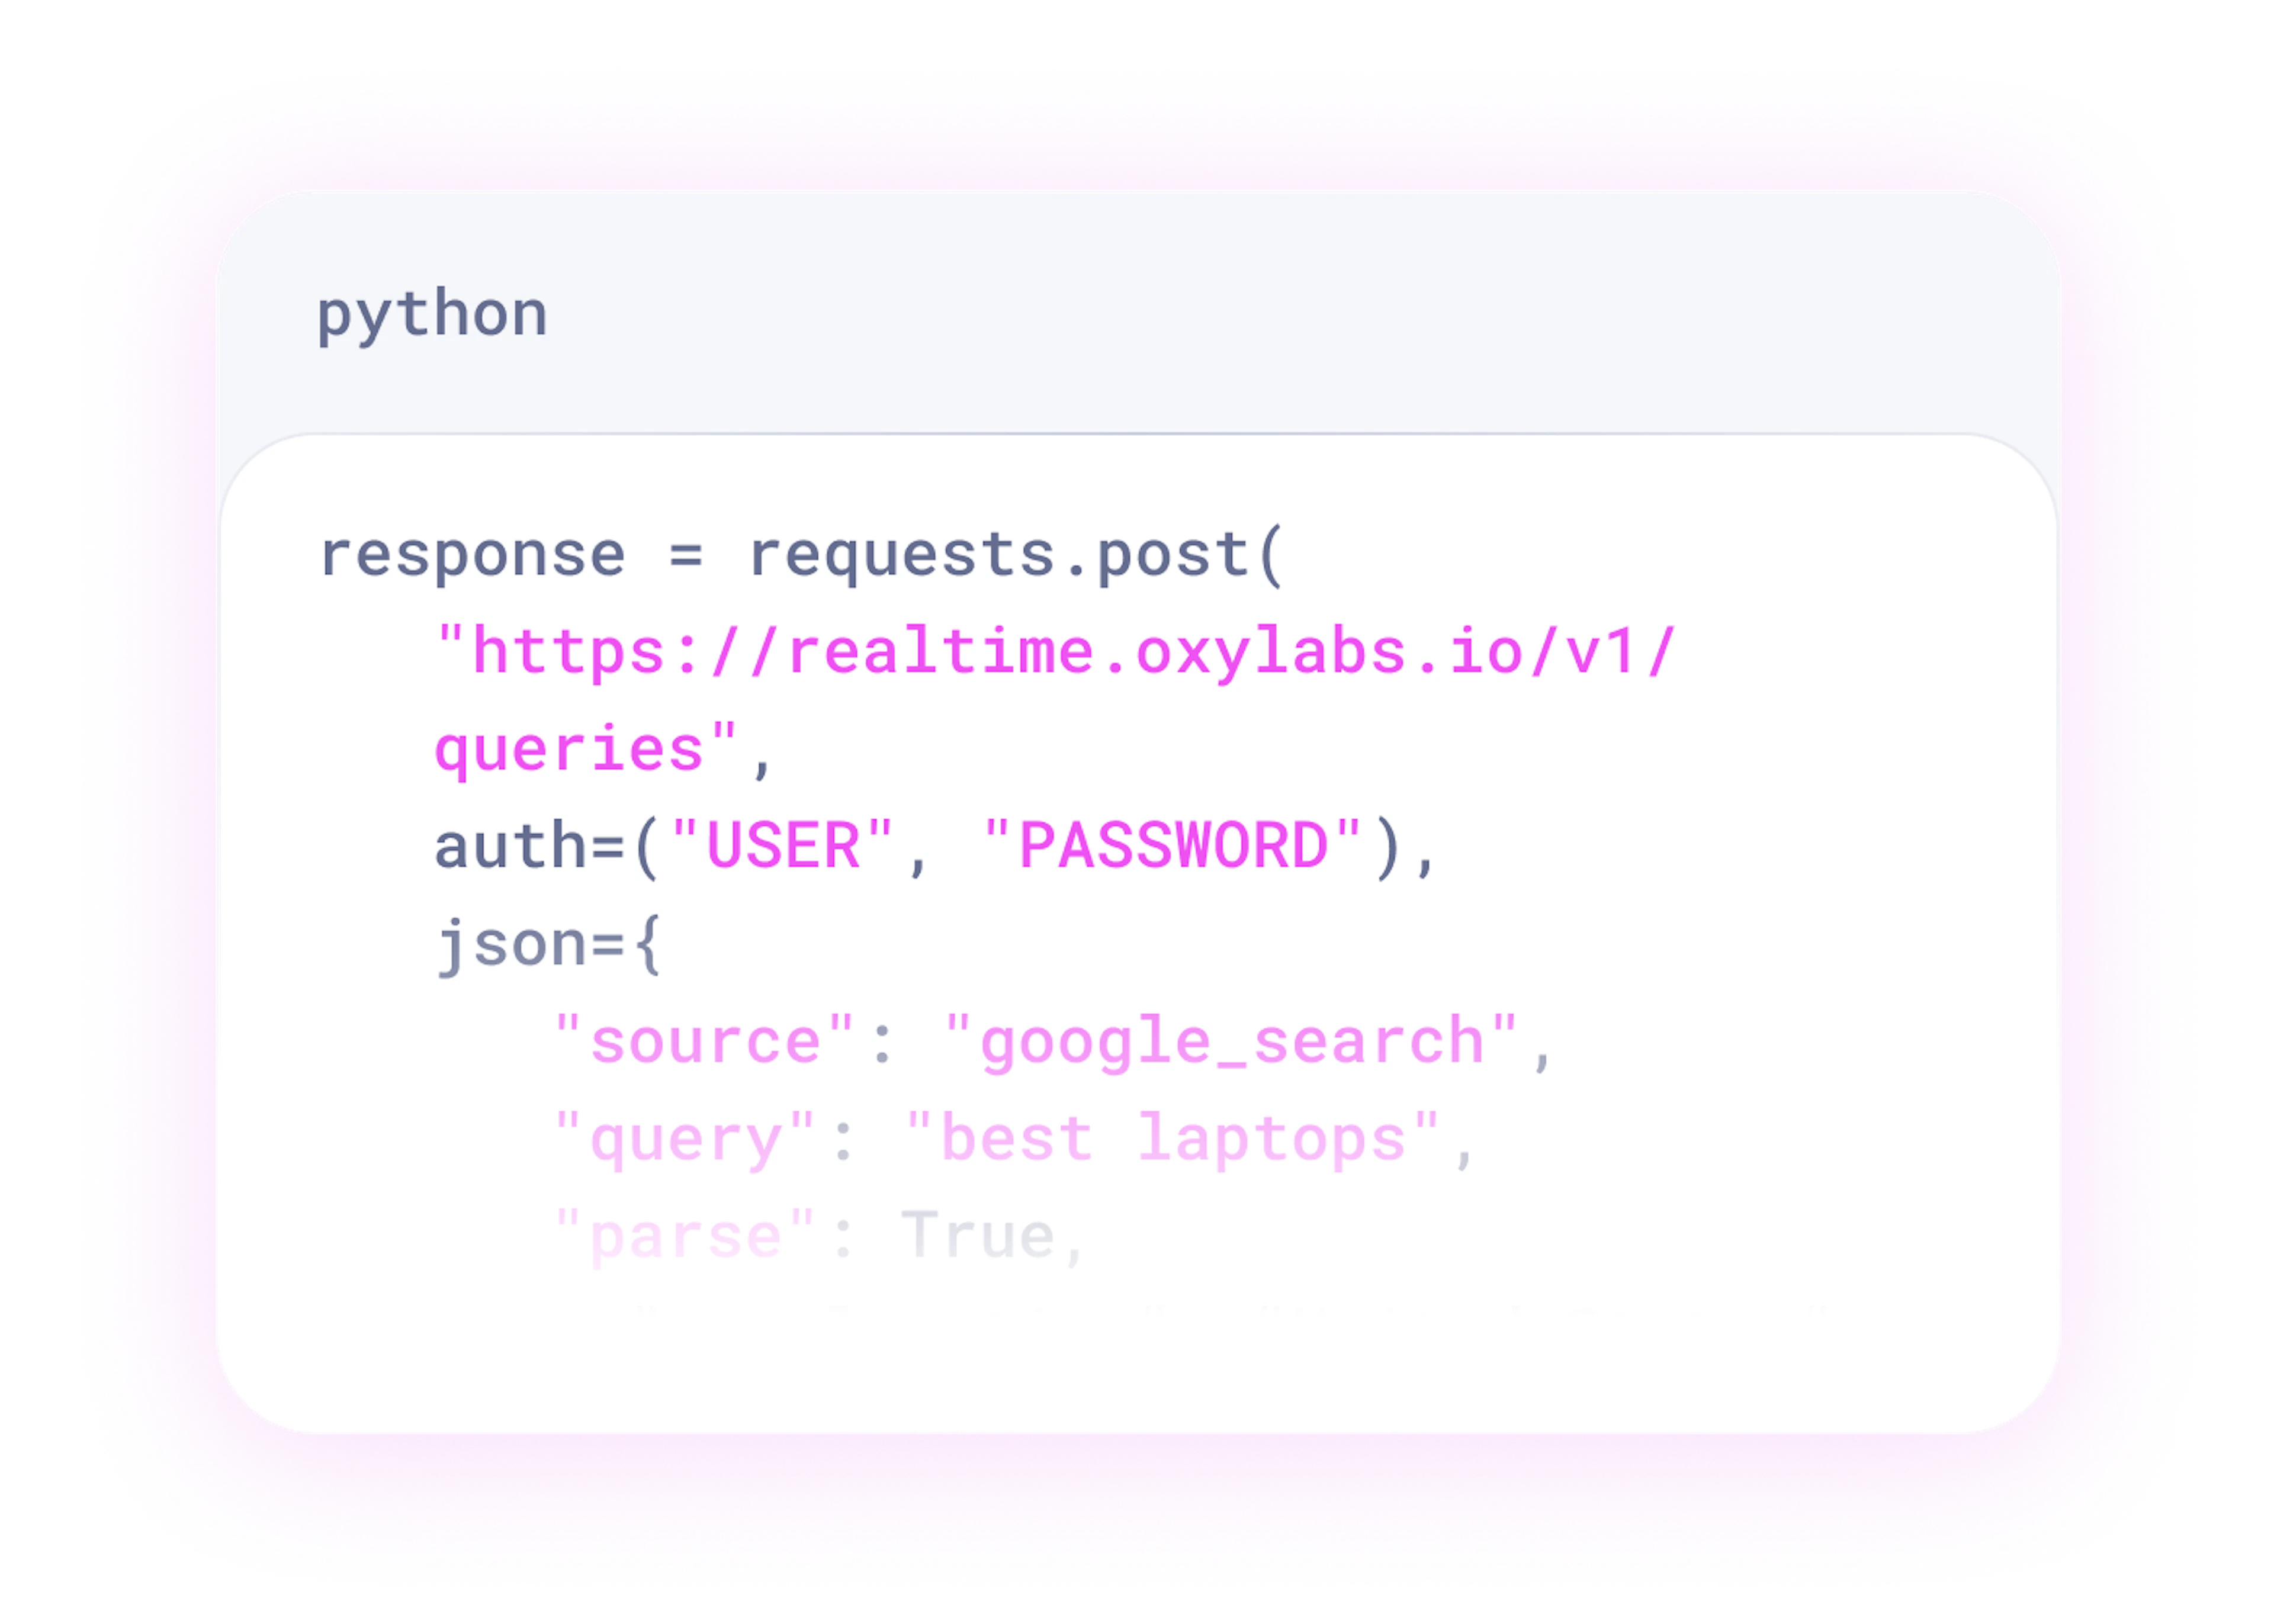Select the "best laptops" value
The width and height of the screenshot is (2274, 1624).
[1172, 1140]
